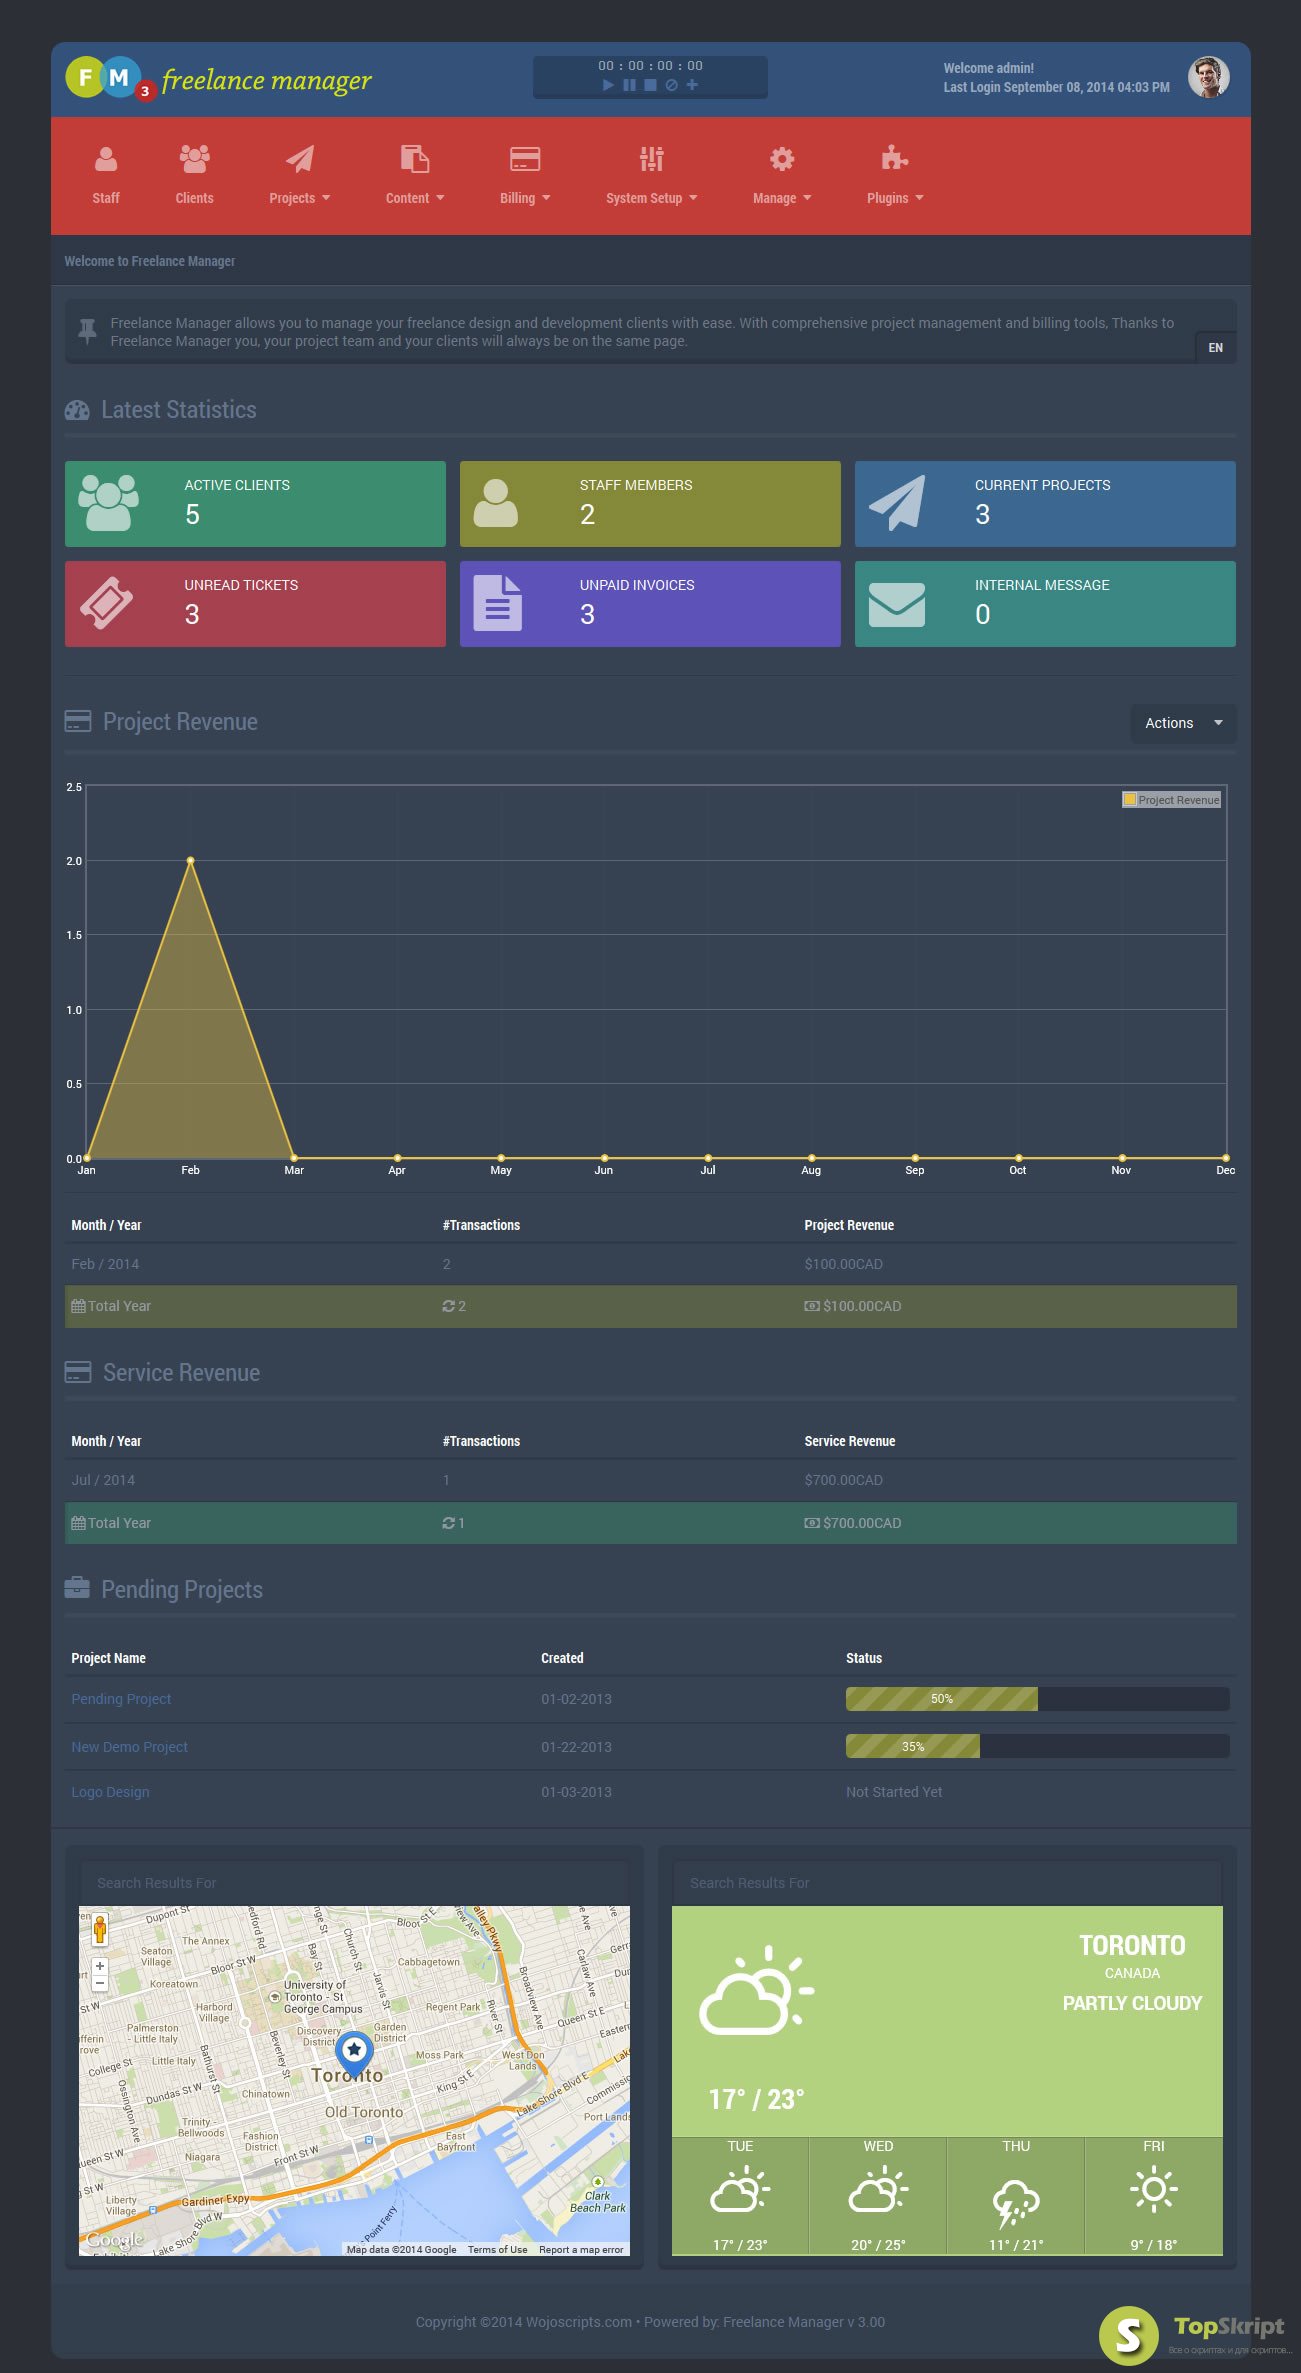This screenshot has height=2373, width=1301.
Task: Click the Projects paper-plane icon
Action: coord(299,159)
